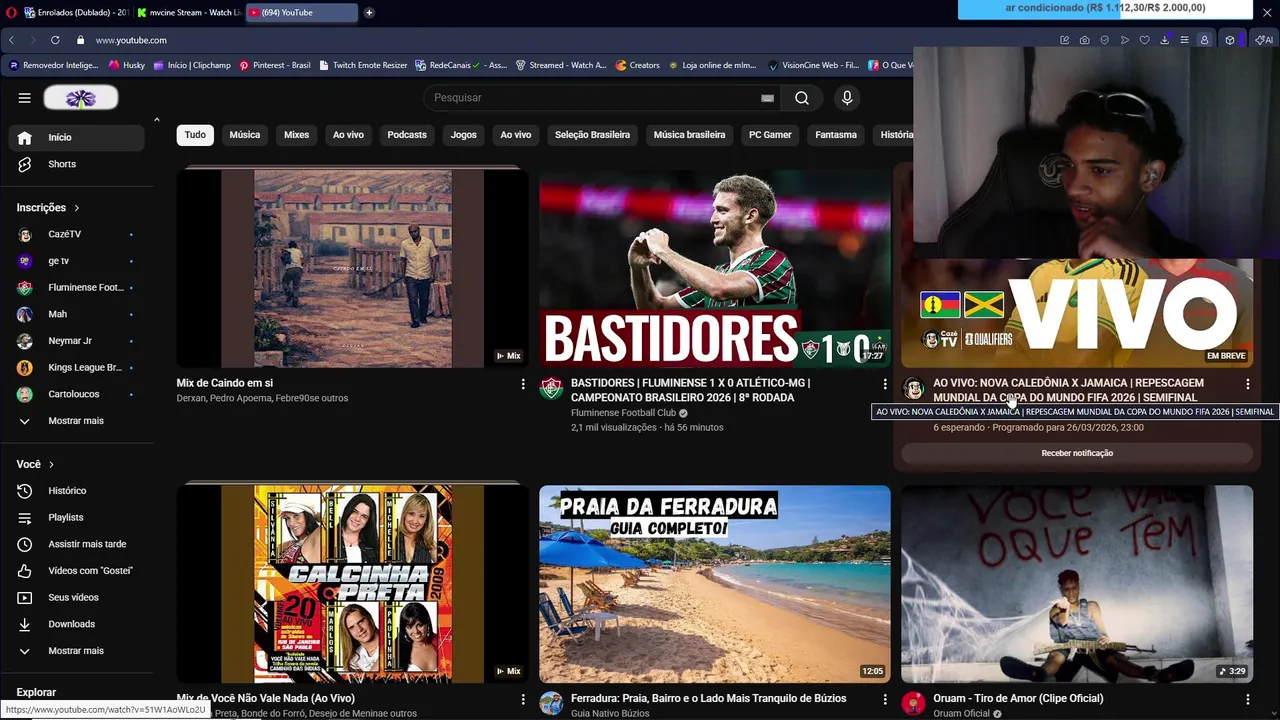Select the Música filter chip

pyautogui.click(x=245, y=135)
